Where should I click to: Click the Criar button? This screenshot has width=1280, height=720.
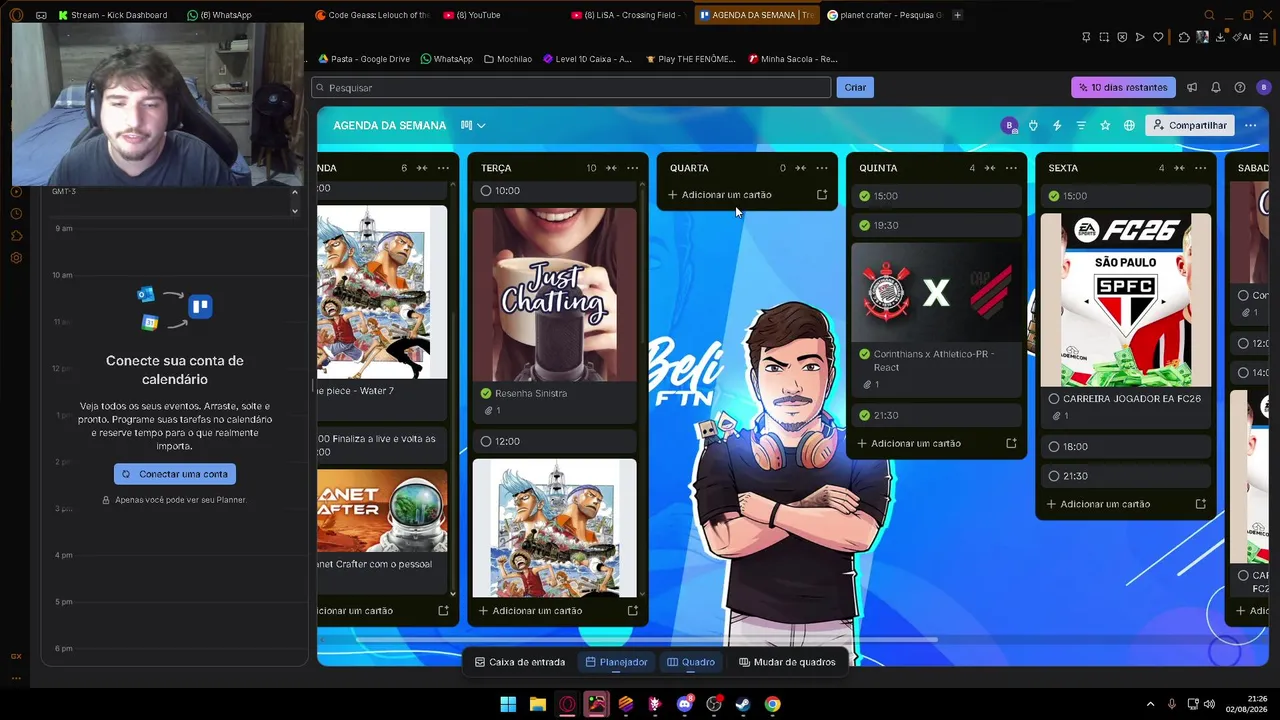coord(855,87)
